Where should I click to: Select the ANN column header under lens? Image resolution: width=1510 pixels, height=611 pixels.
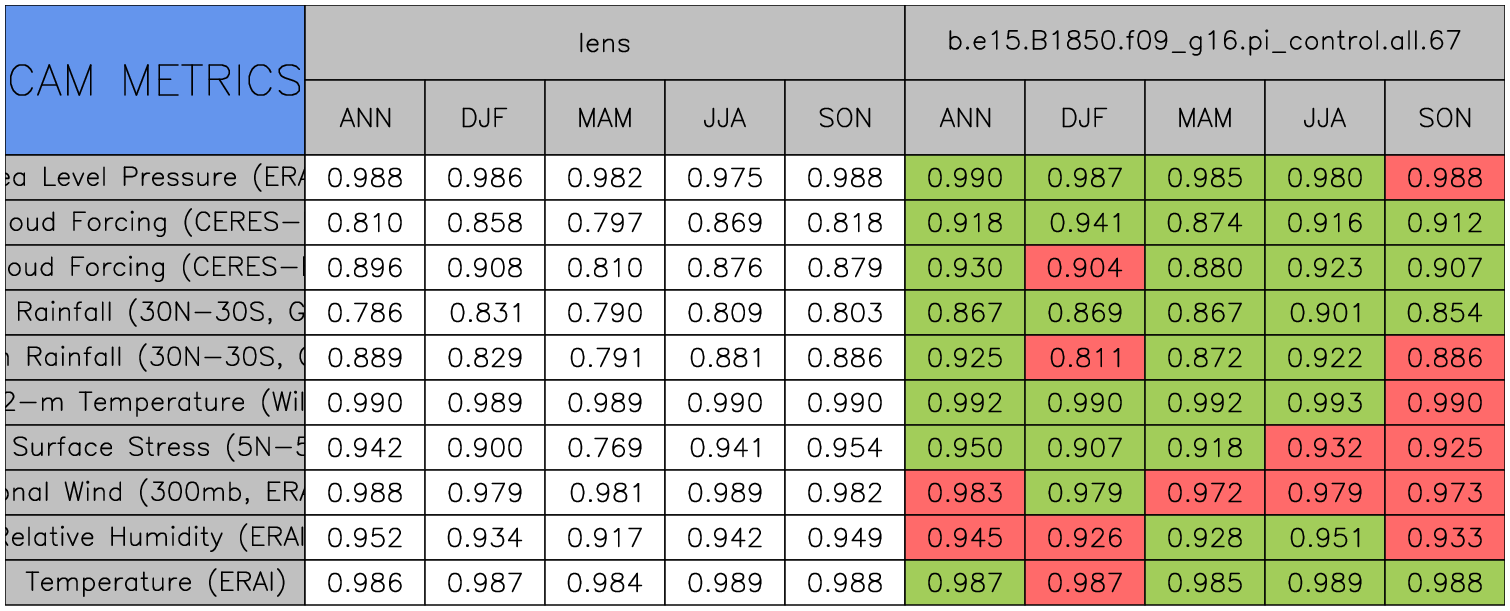(365, 118)
